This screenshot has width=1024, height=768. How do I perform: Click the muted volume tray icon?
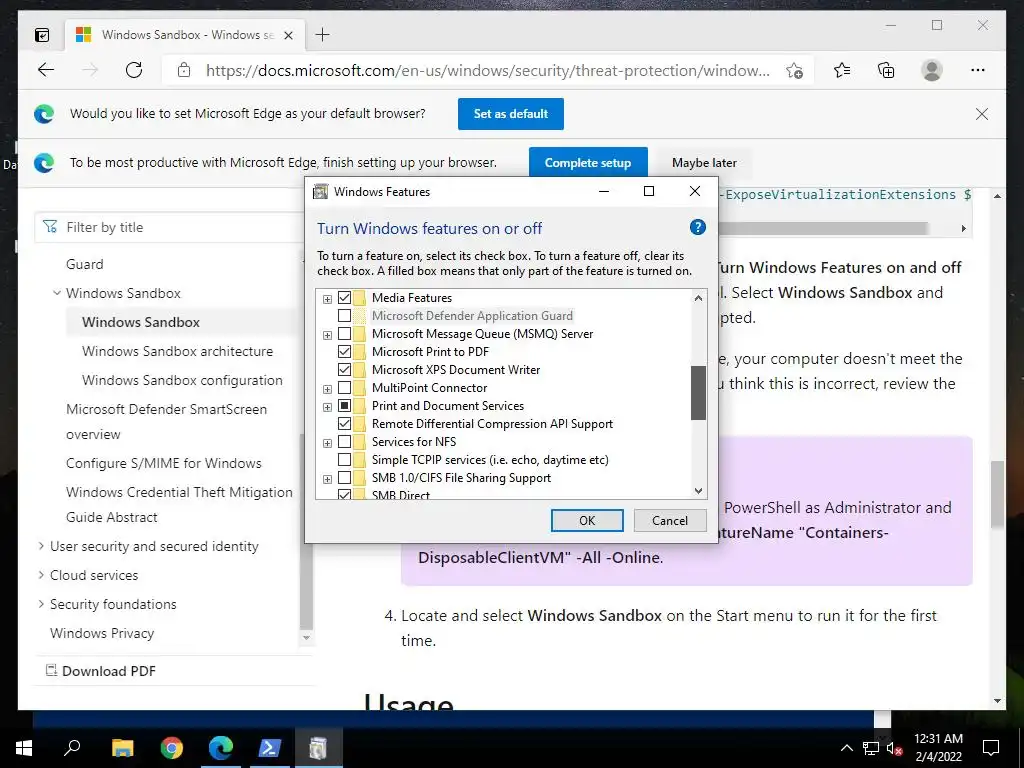(895, 748)
